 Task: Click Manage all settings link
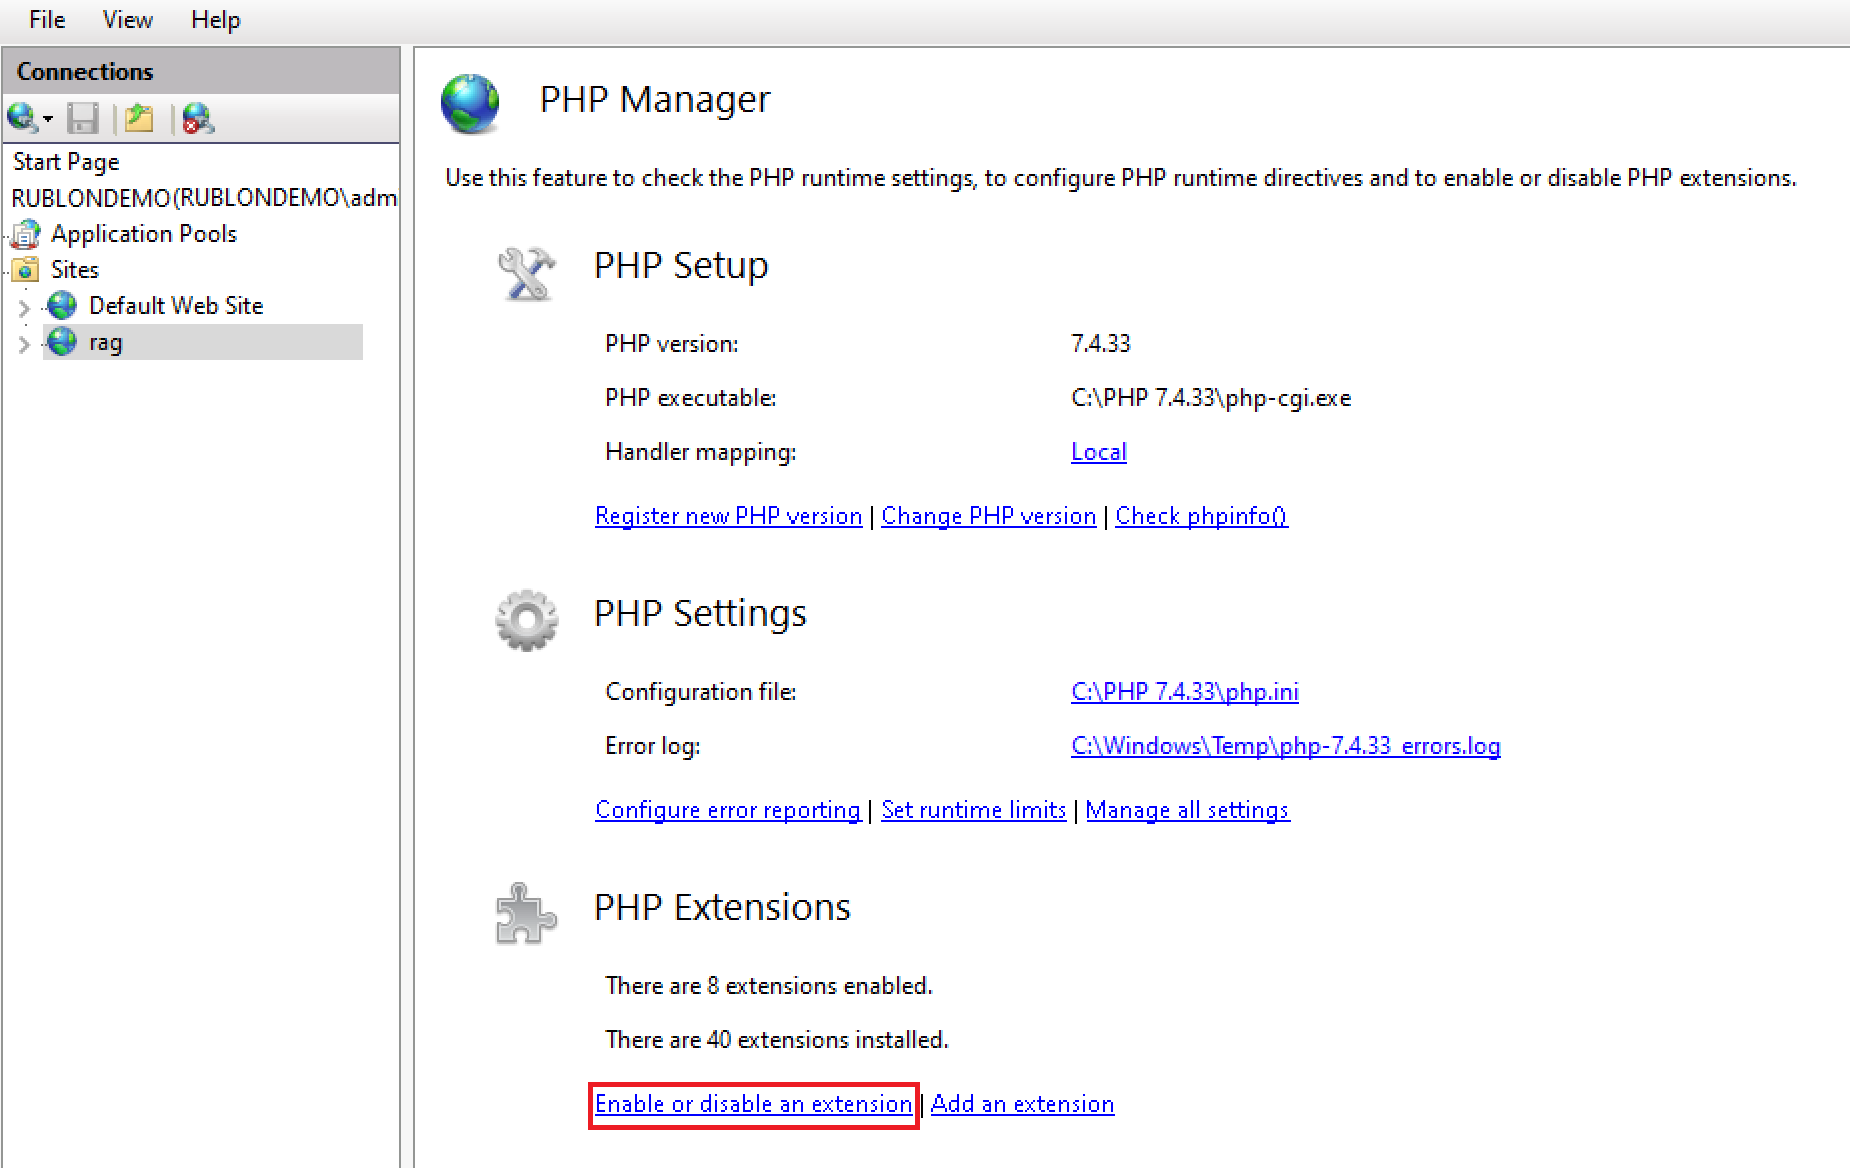coord(1187,810)
